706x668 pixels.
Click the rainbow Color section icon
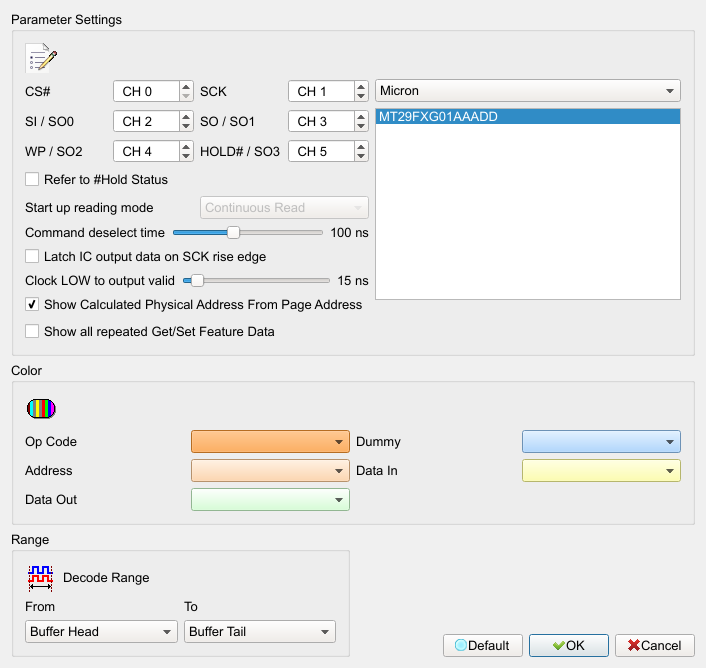point(41,409)
